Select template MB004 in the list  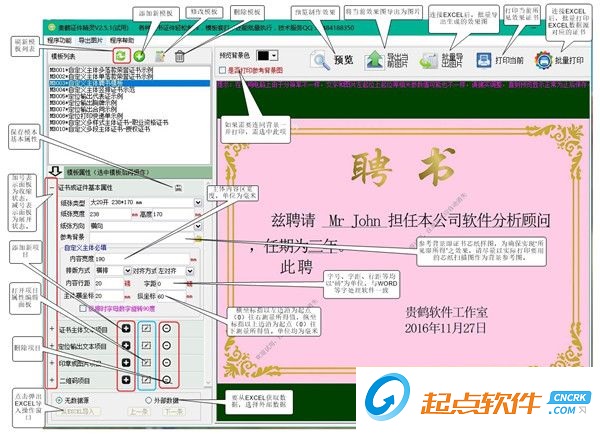[x=129, y=90]
